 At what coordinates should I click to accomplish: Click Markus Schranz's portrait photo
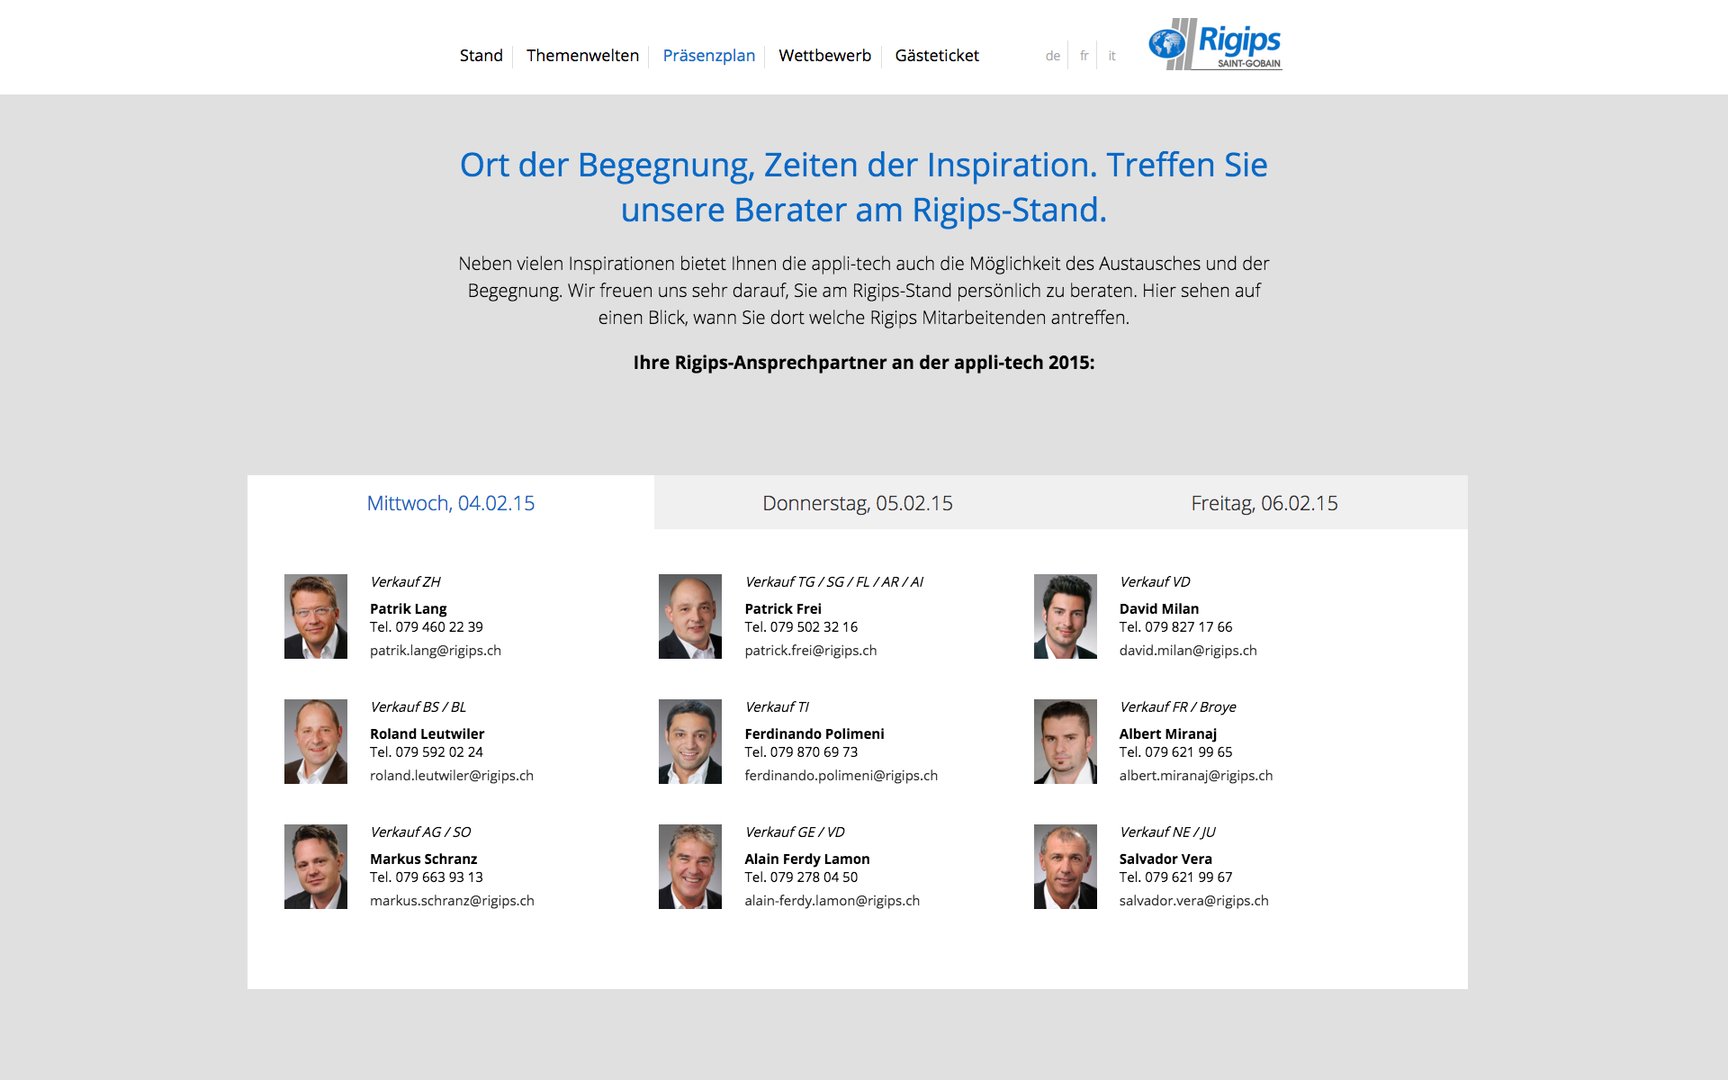pyautogui.click(x=316, y=866)
